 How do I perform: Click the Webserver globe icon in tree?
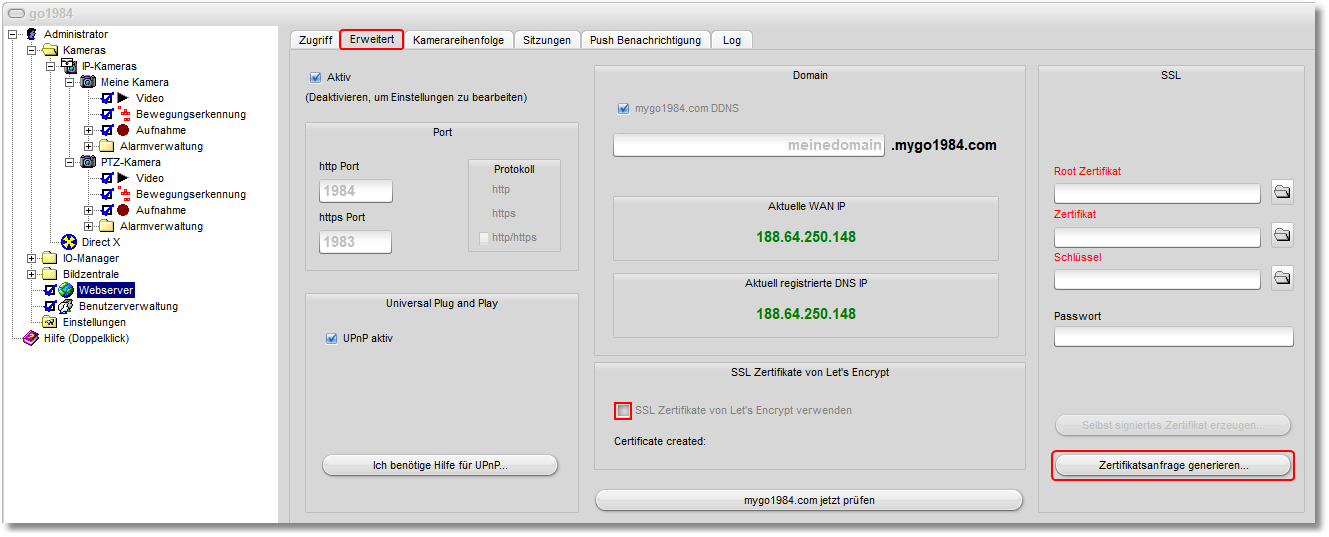[66, 290]
